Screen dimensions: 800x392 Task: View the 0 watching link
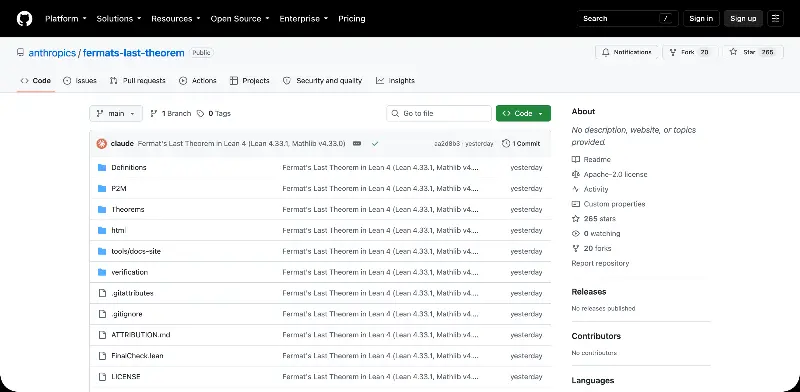596,233
